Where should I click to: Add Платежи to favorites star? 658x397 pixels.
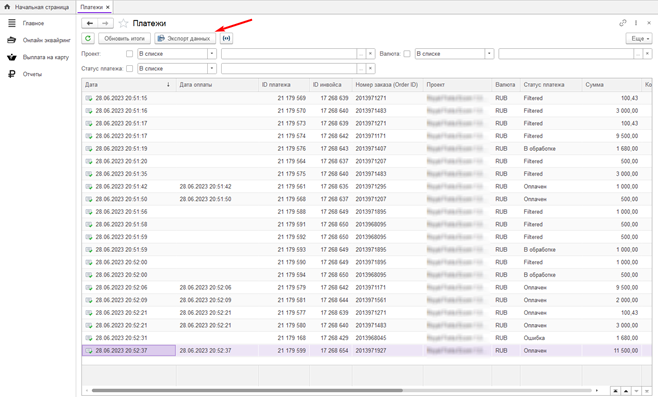click(x=123, y=24)
